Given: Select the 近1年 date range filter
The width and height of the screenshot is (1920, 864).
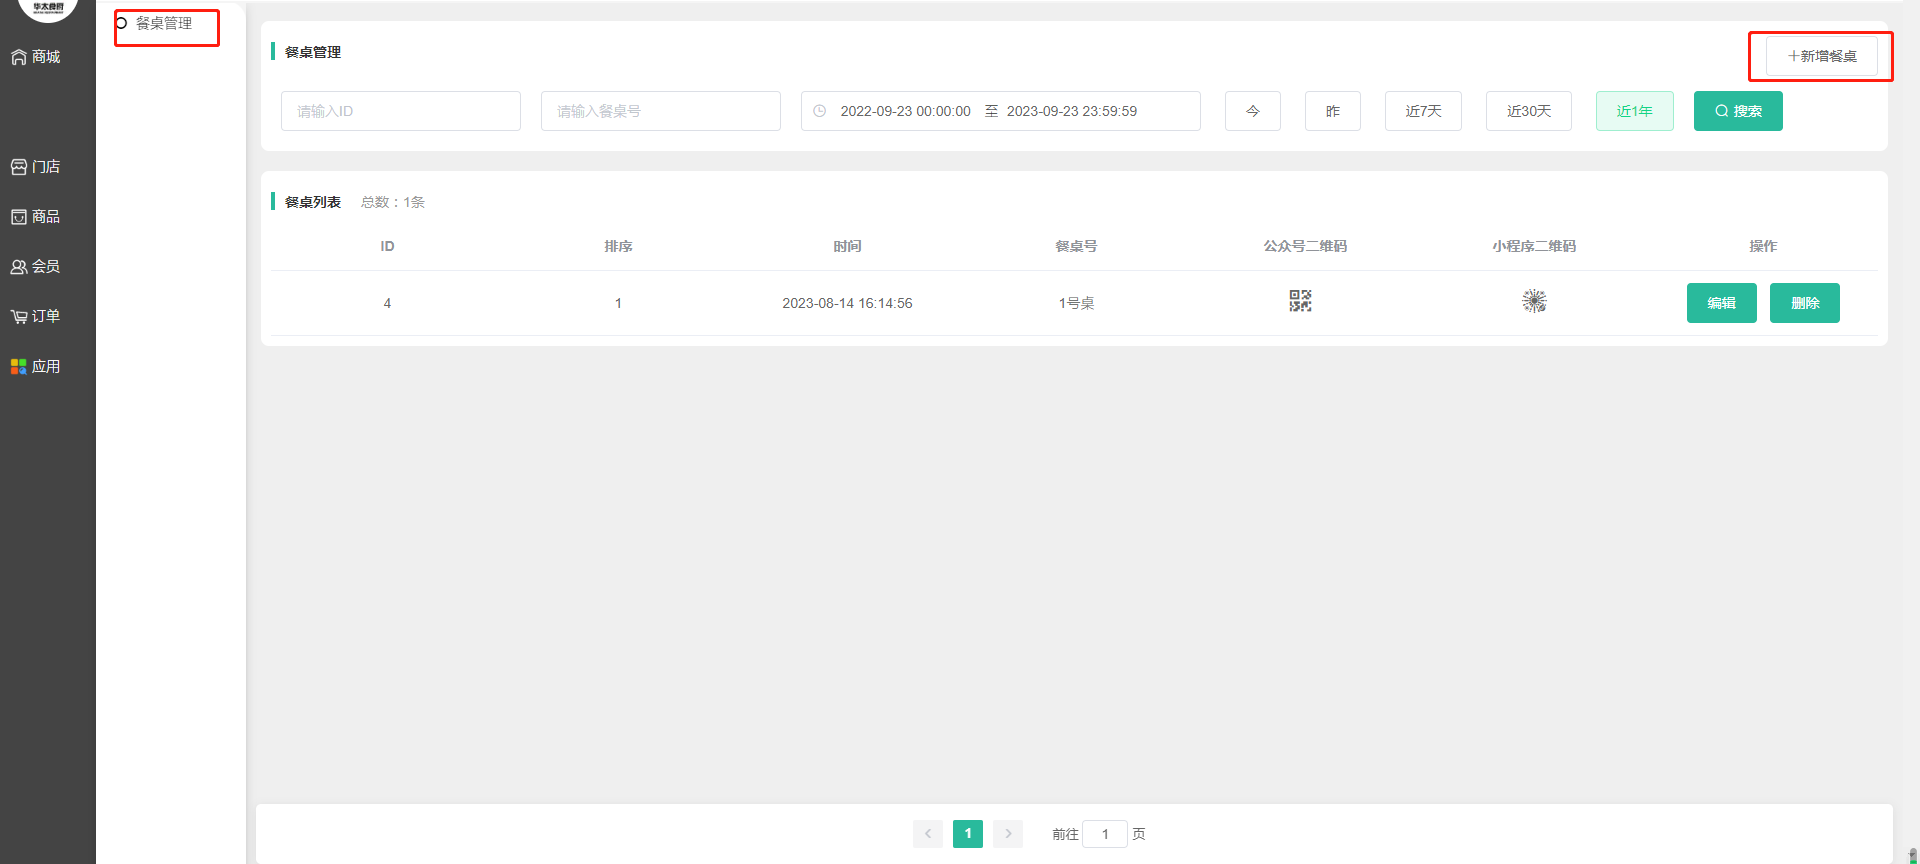Looking at the screenshot, I should click(x=1634, y=111).
